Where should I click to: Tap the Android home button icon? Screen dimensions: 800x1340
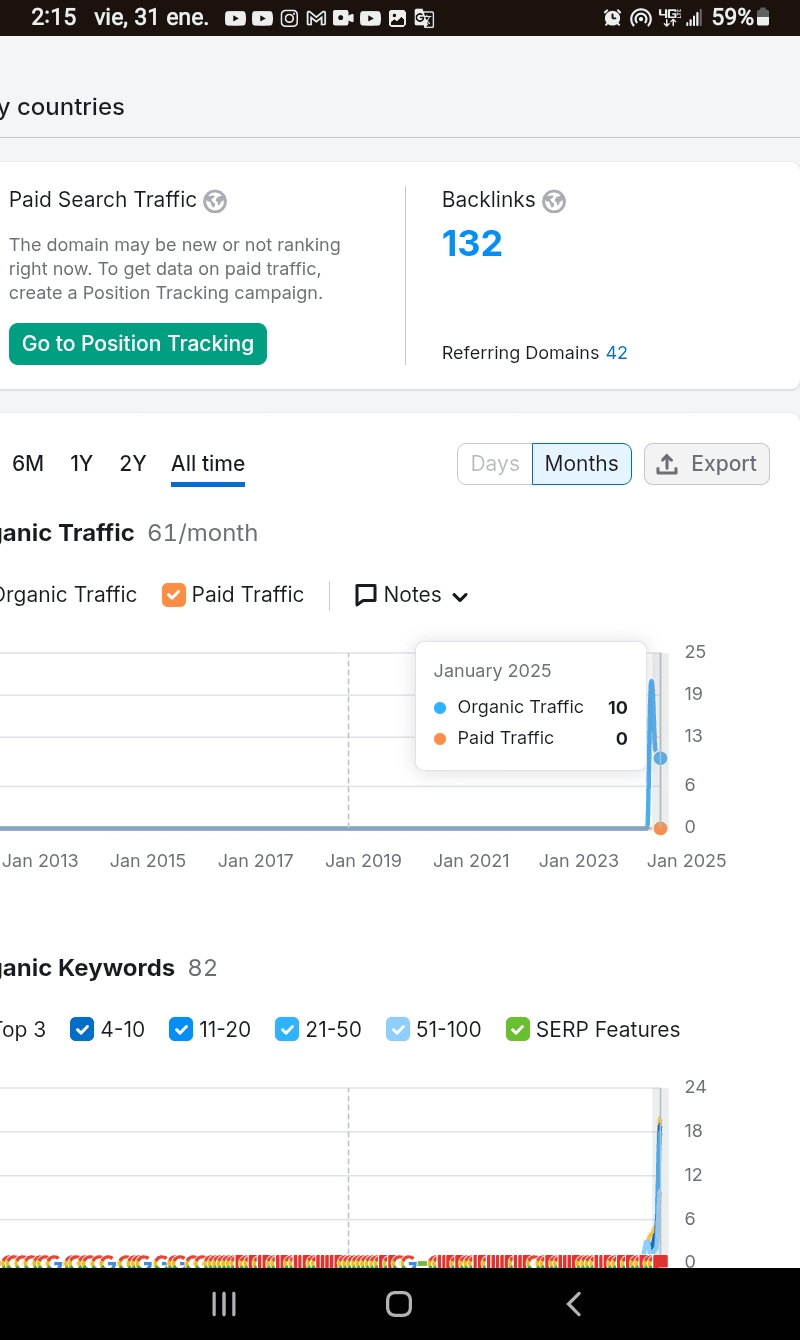pos(399,1303)
